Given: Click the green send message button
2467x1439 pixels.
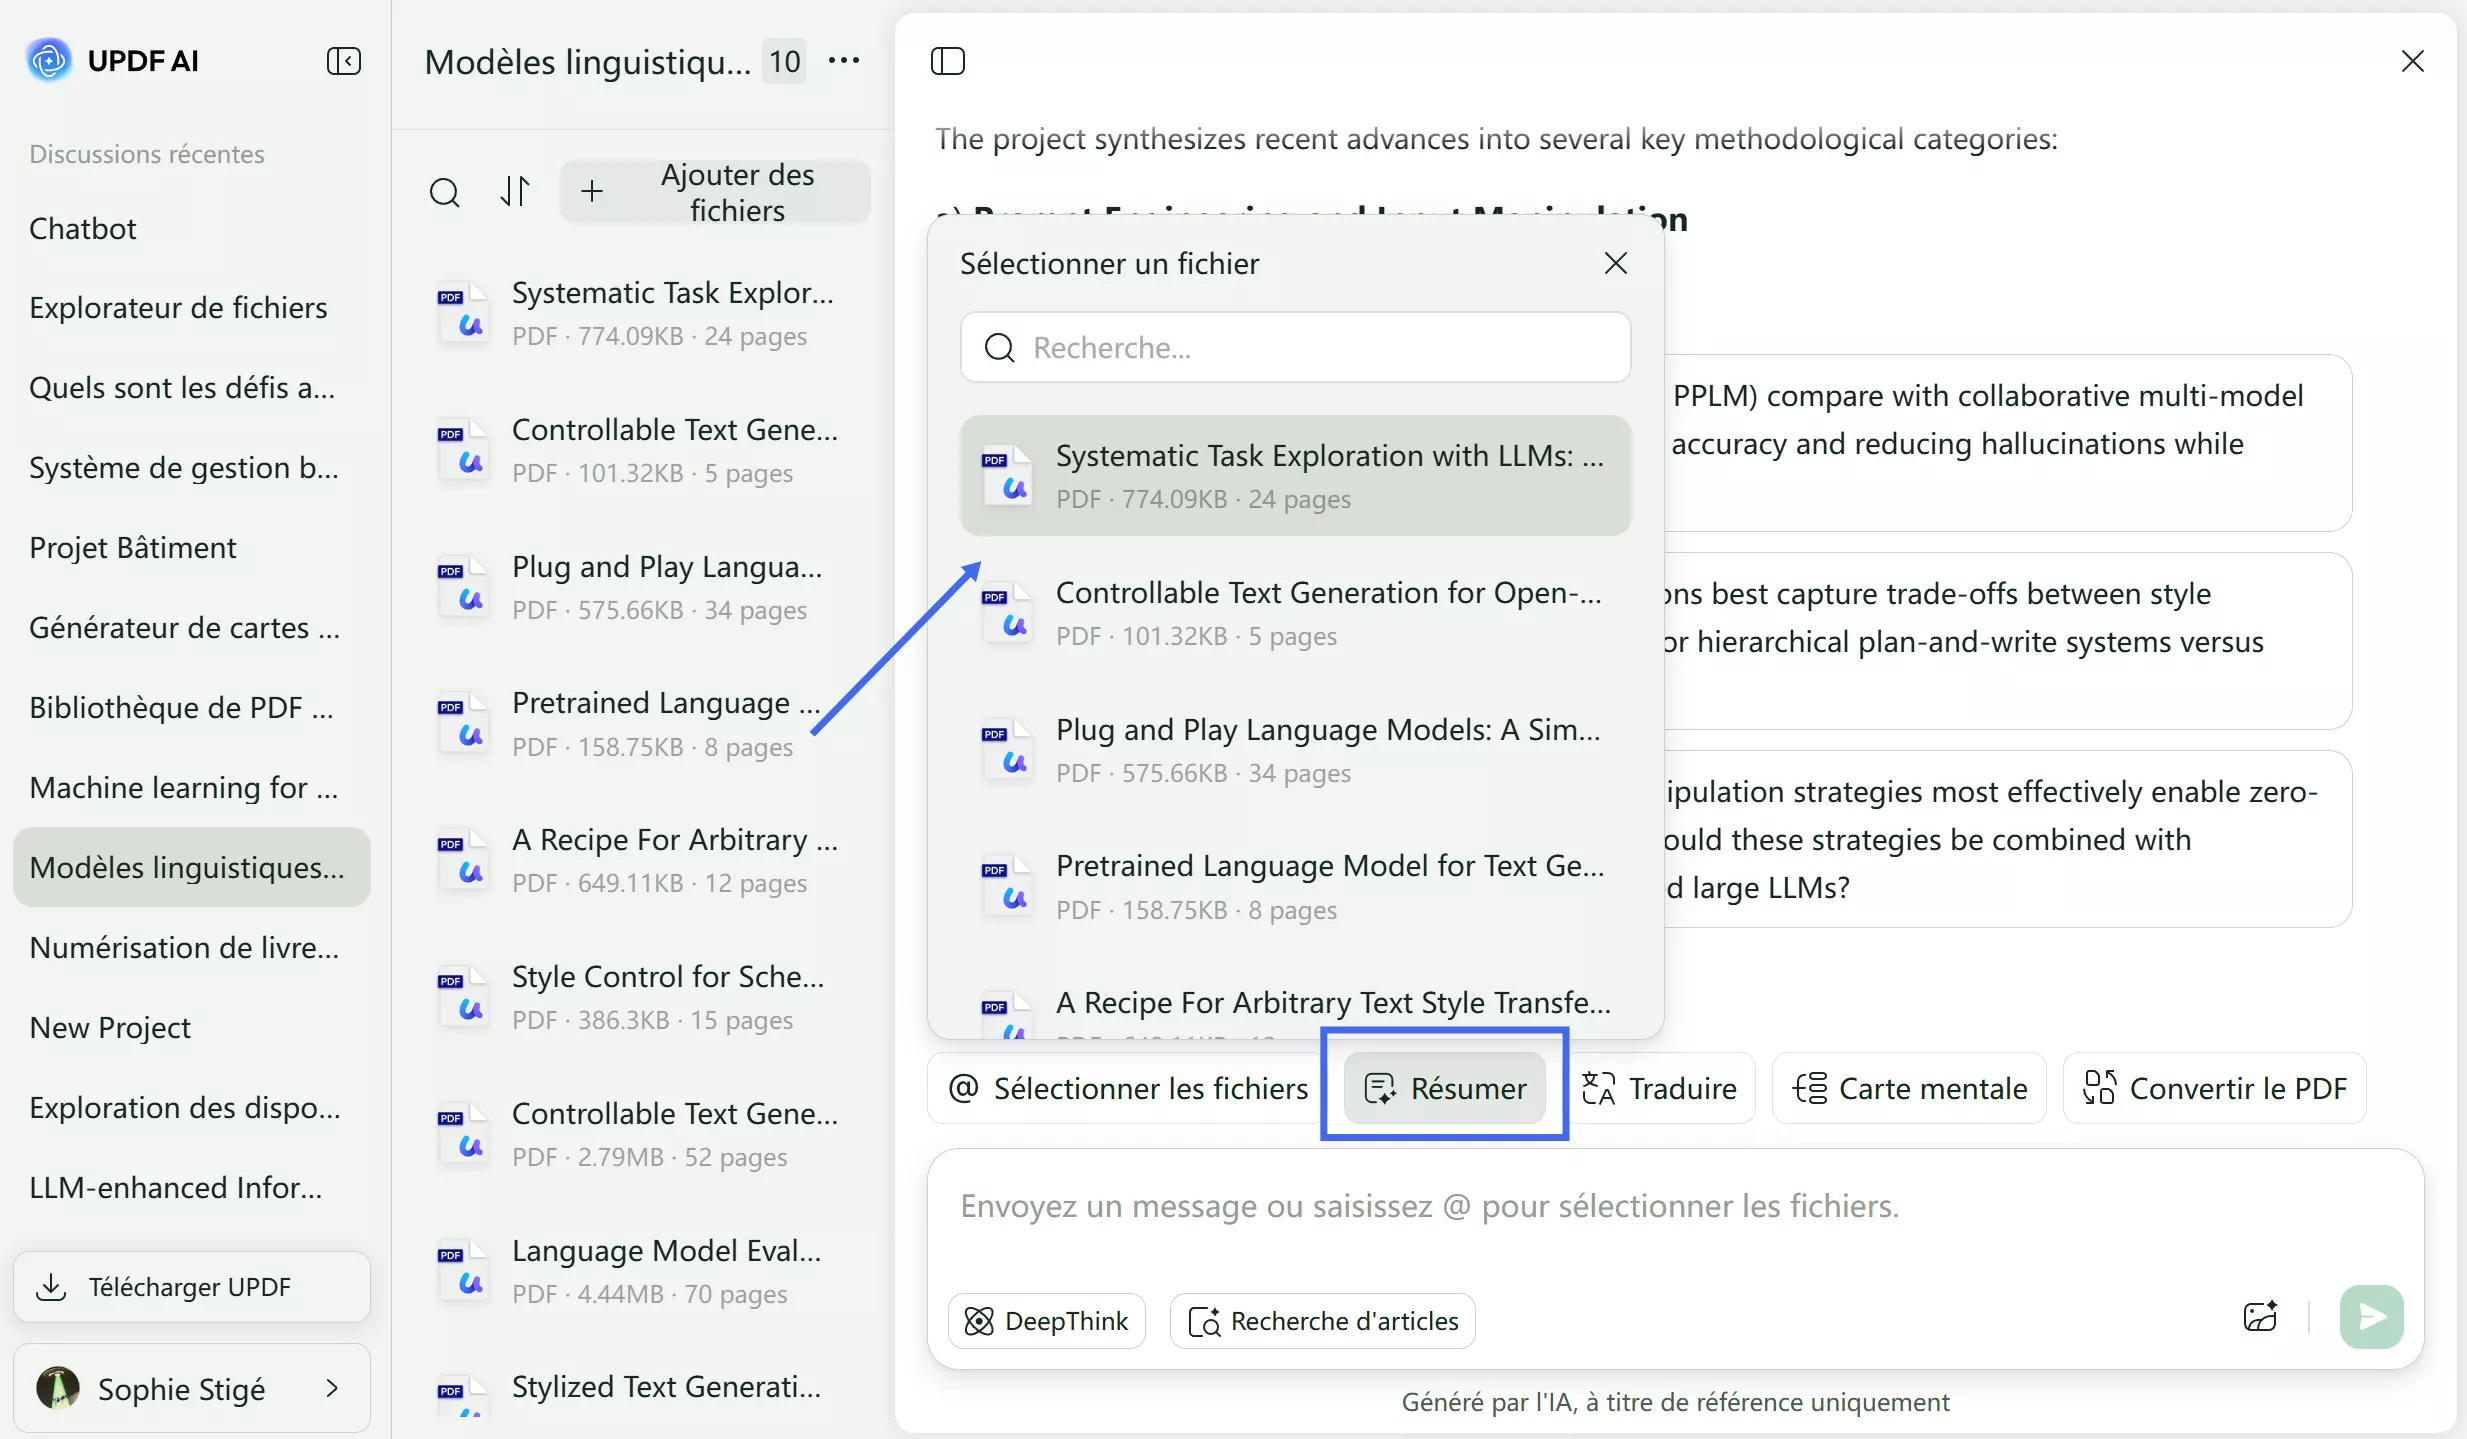Looking at the screenshot, I should (2371, 1317).
